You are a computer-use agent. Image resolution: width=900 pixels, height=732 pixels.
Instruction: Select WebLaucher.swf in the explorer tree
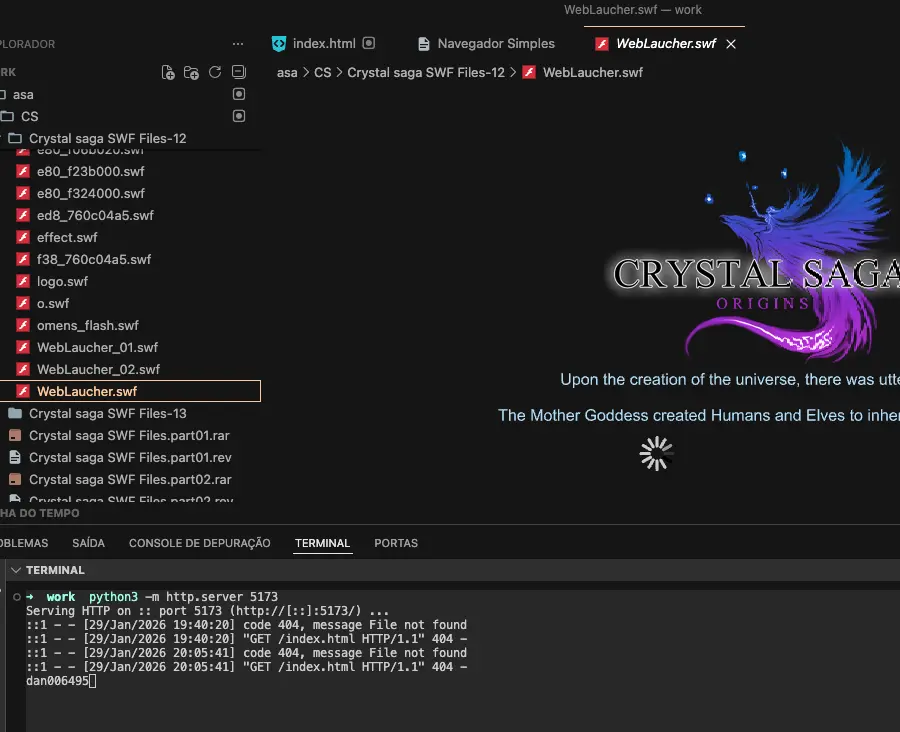point(130,391)
